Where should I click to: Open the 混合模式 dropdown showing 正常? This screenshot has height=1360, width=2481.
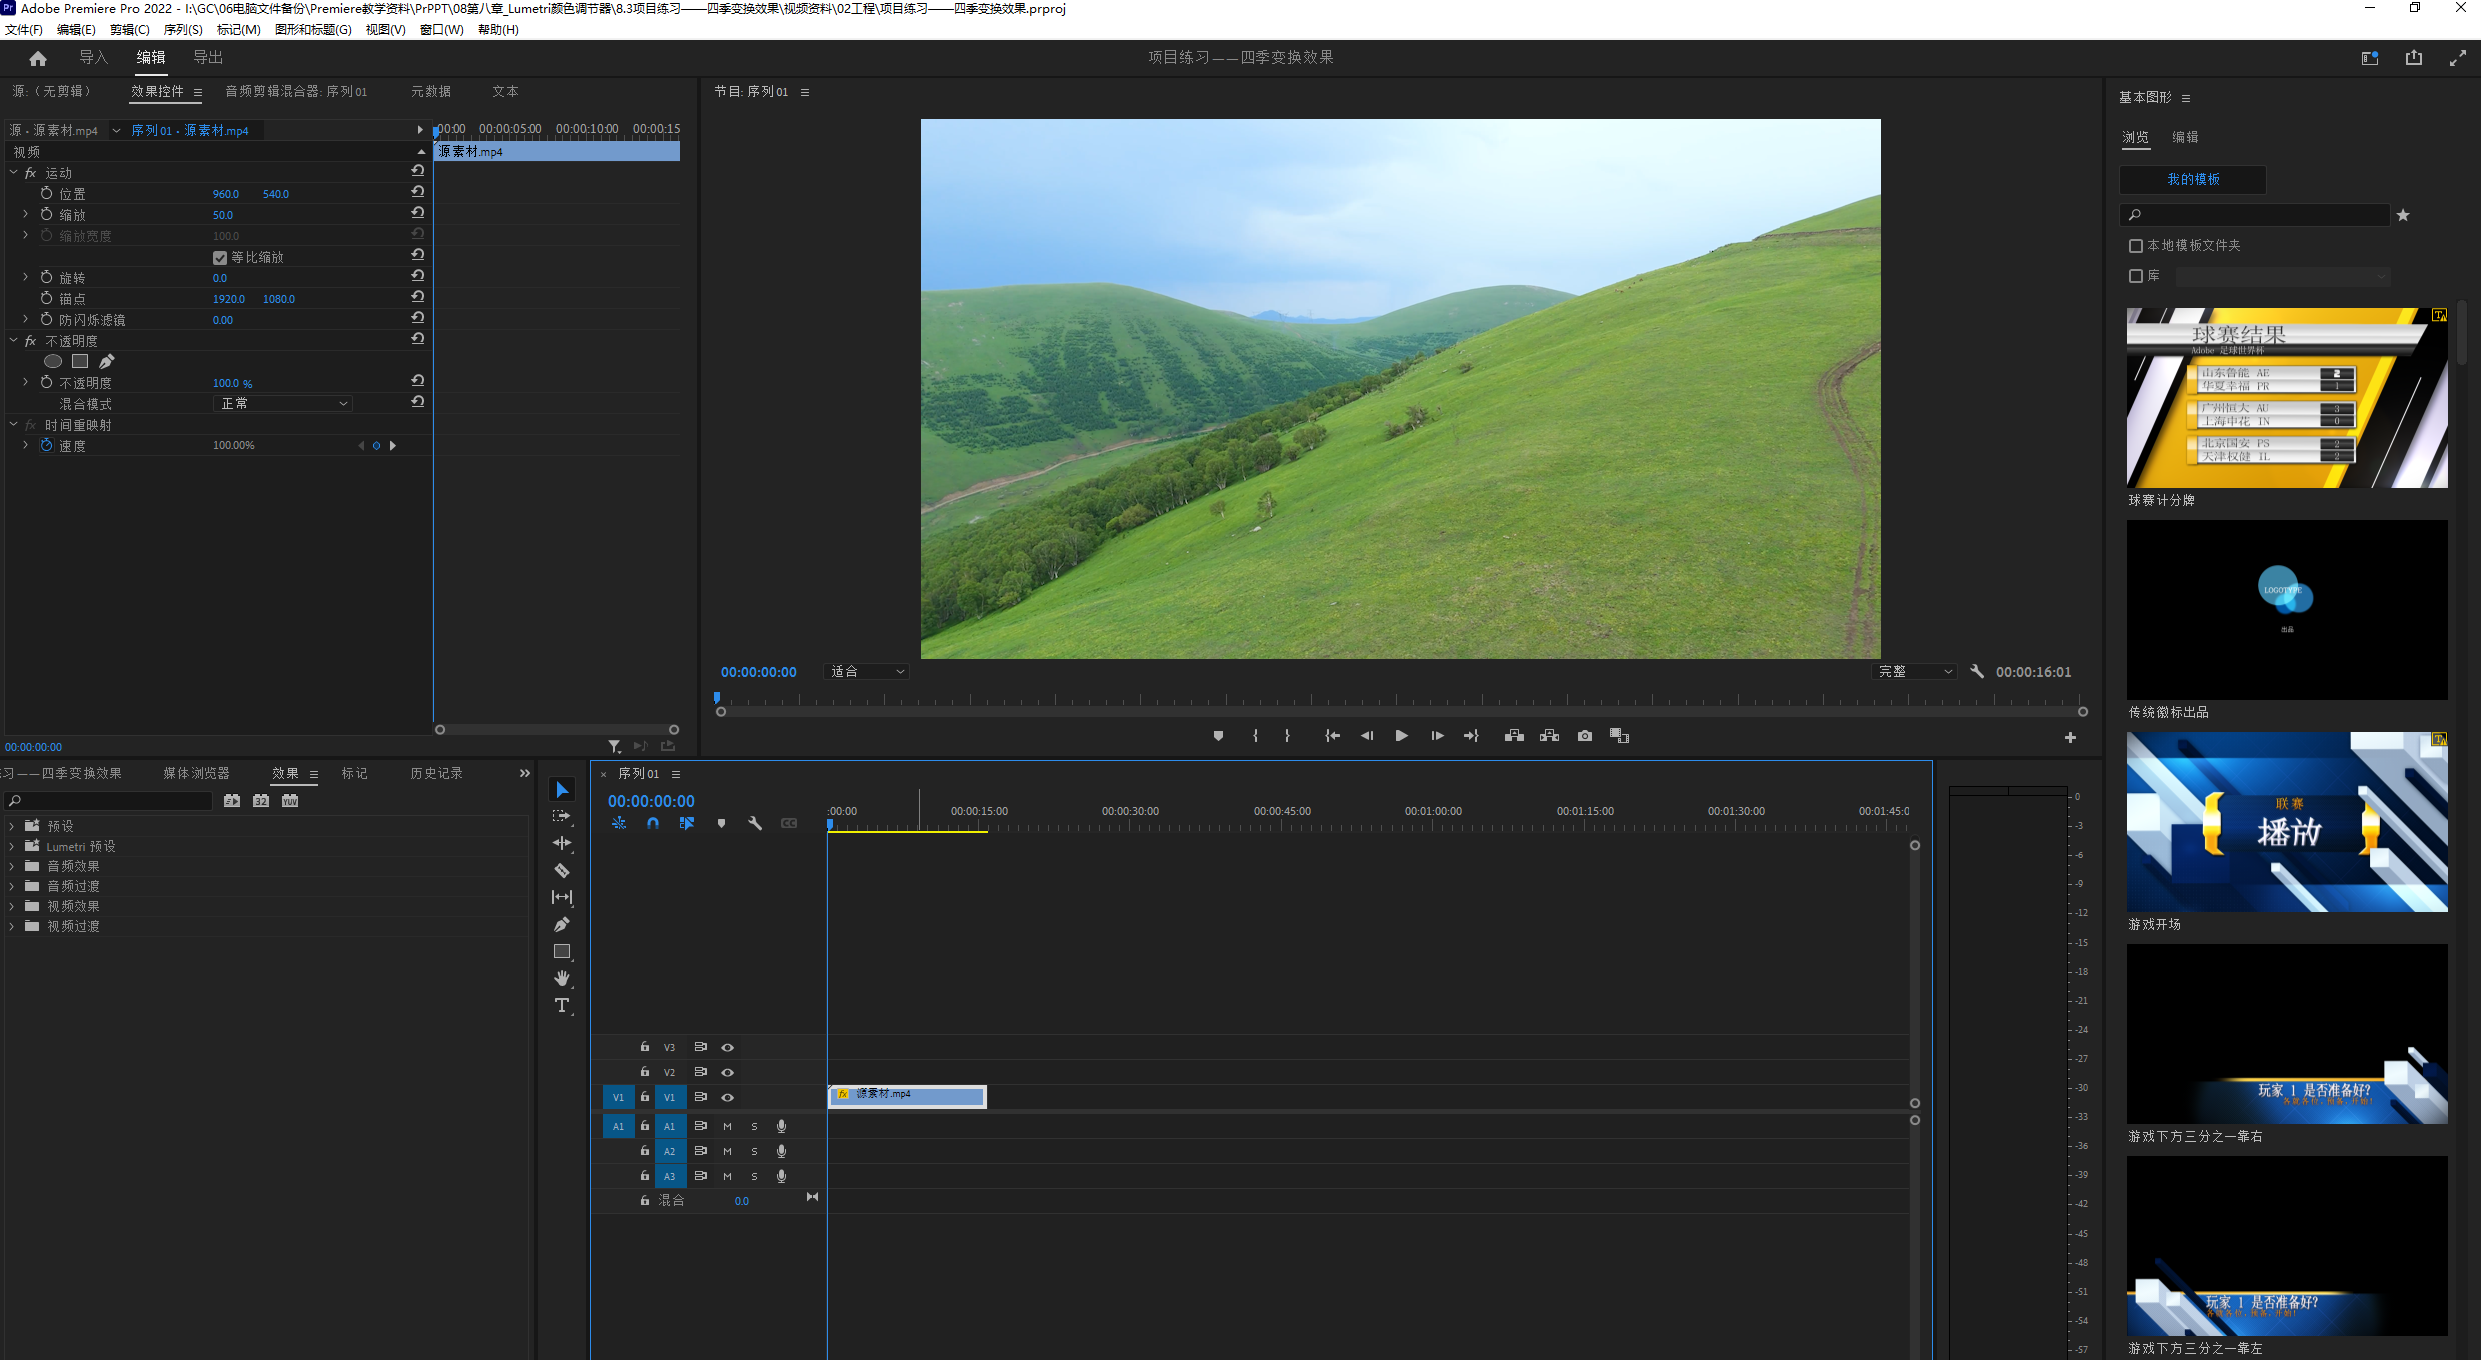[x=284, y=404]
